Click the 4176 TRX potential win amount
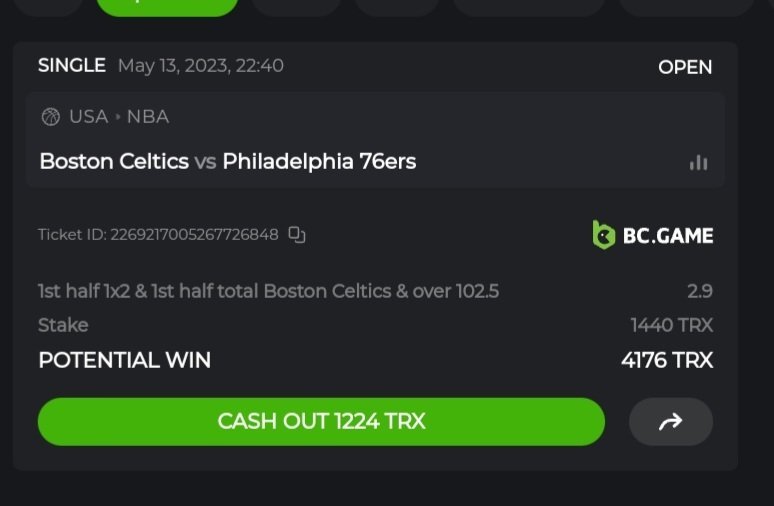This screenshot has width=774, height=506. (666, 360)
